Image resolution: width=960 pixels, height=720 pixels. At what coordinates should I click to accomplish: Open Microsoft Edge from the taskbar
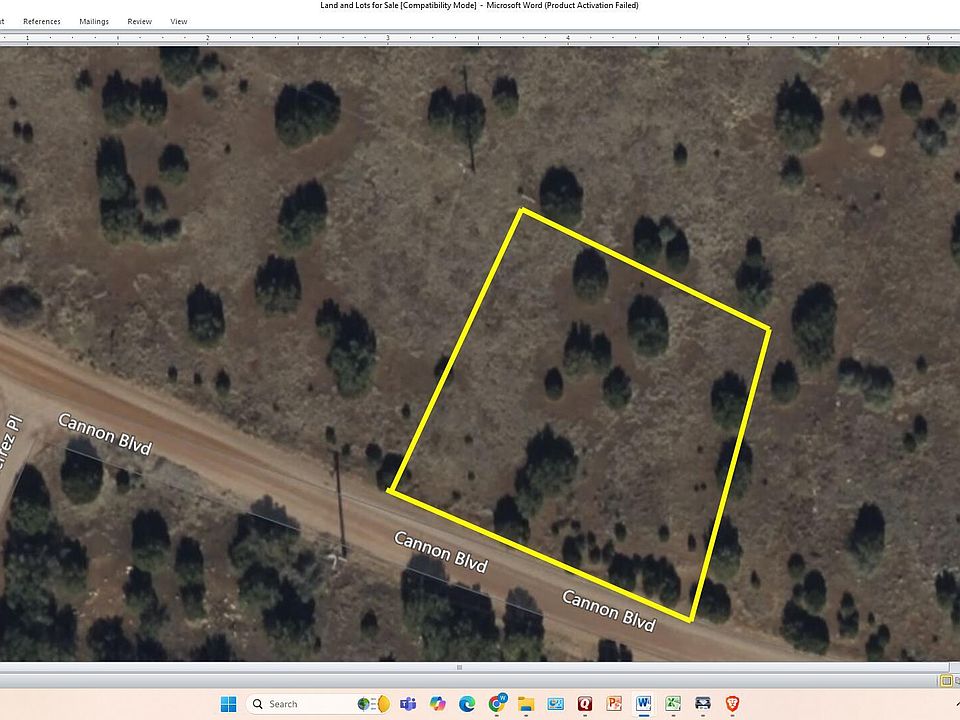point(467,704)
